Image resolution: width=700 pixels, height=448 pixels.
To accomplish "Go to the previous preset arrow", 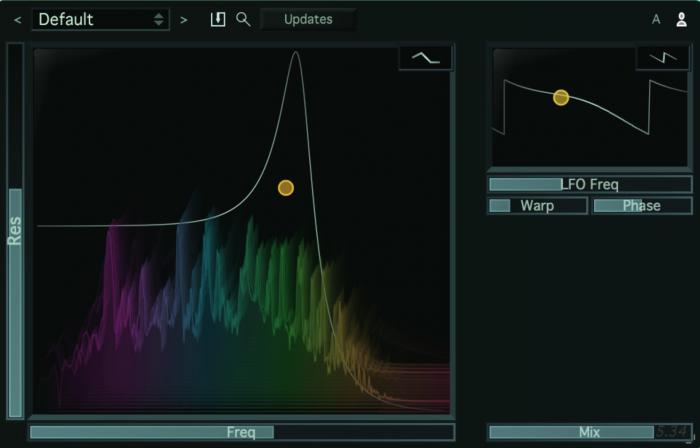I will click(17, 20).
